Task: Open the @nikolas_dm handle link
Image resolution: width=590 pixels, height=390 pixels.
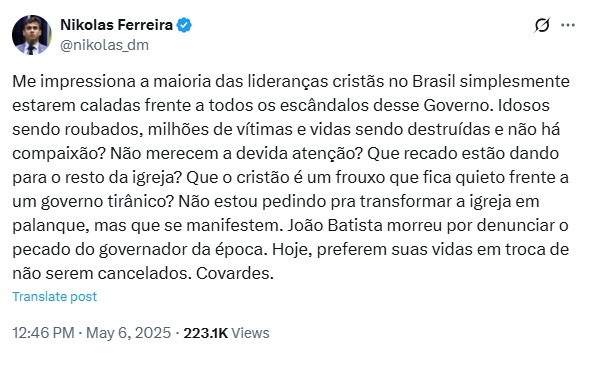Action: click(x=105, y=45)
